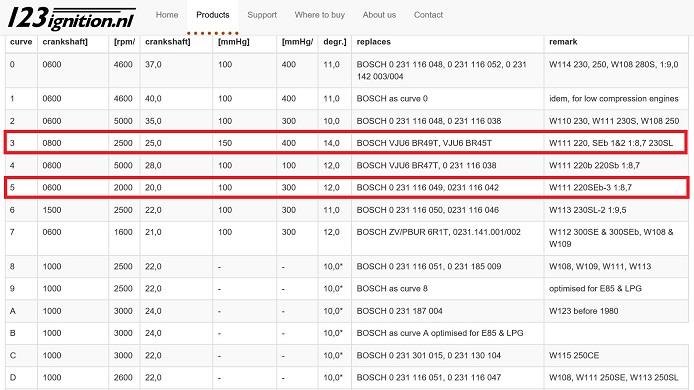
Task: Click the 'degr.]' column header
Action: 335,42
